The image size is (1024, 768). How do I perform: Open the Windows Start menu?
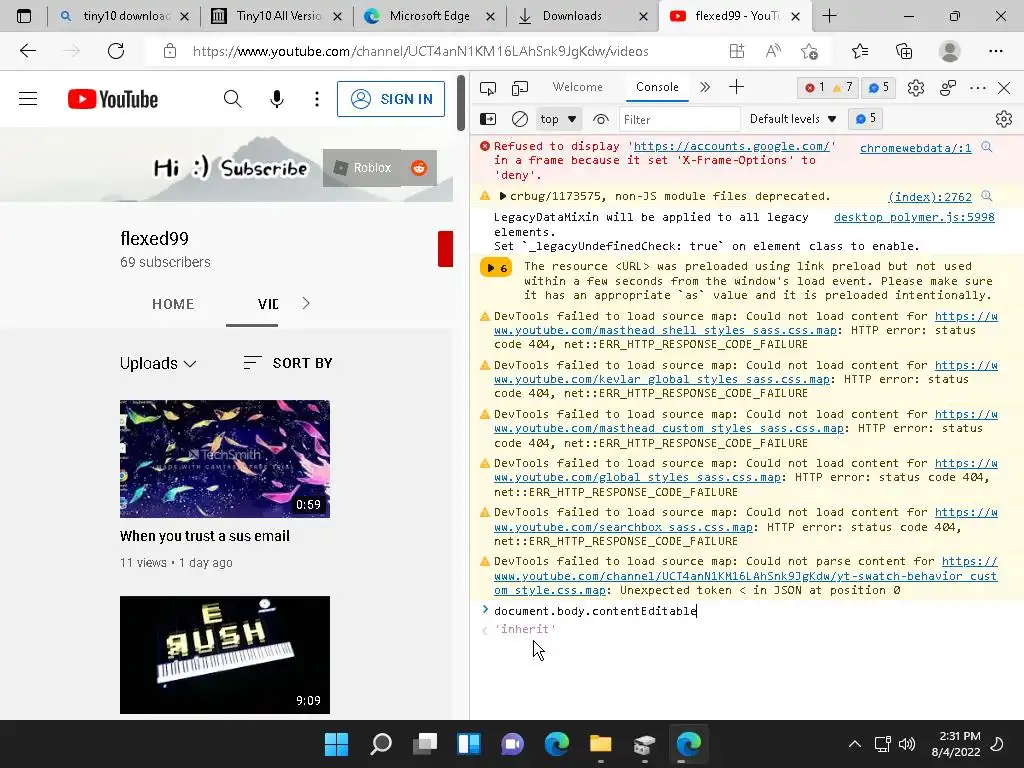(x=337, y=744)
